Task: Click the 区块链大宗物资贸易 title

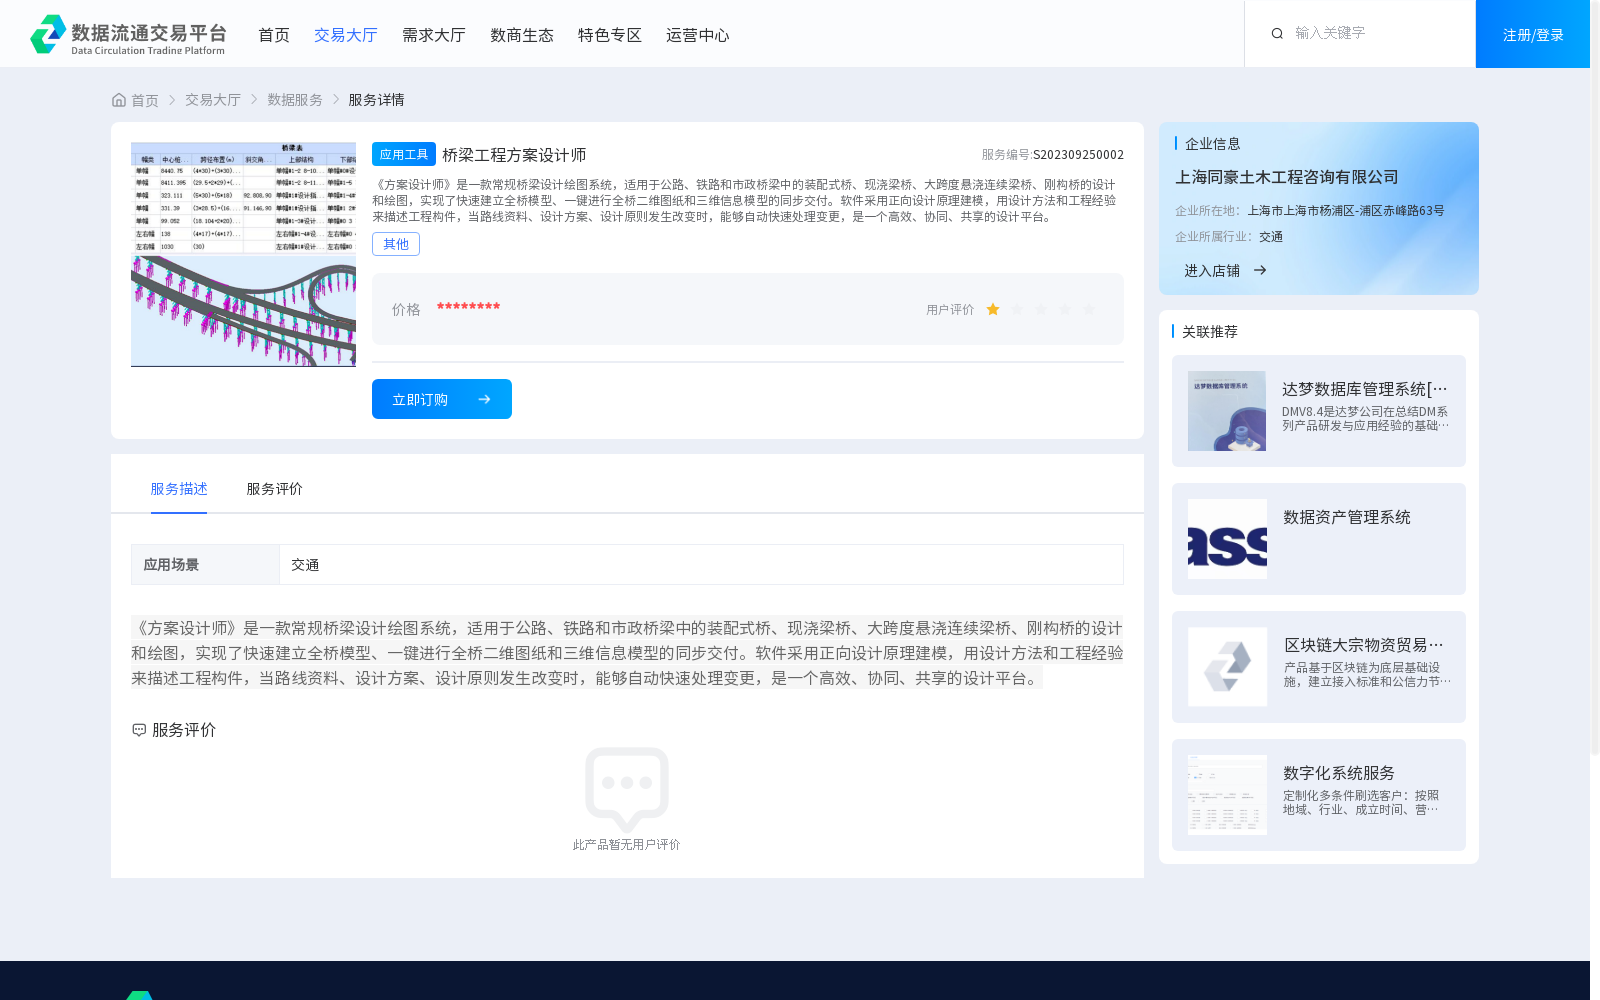Action: (x=1364, y=645)
